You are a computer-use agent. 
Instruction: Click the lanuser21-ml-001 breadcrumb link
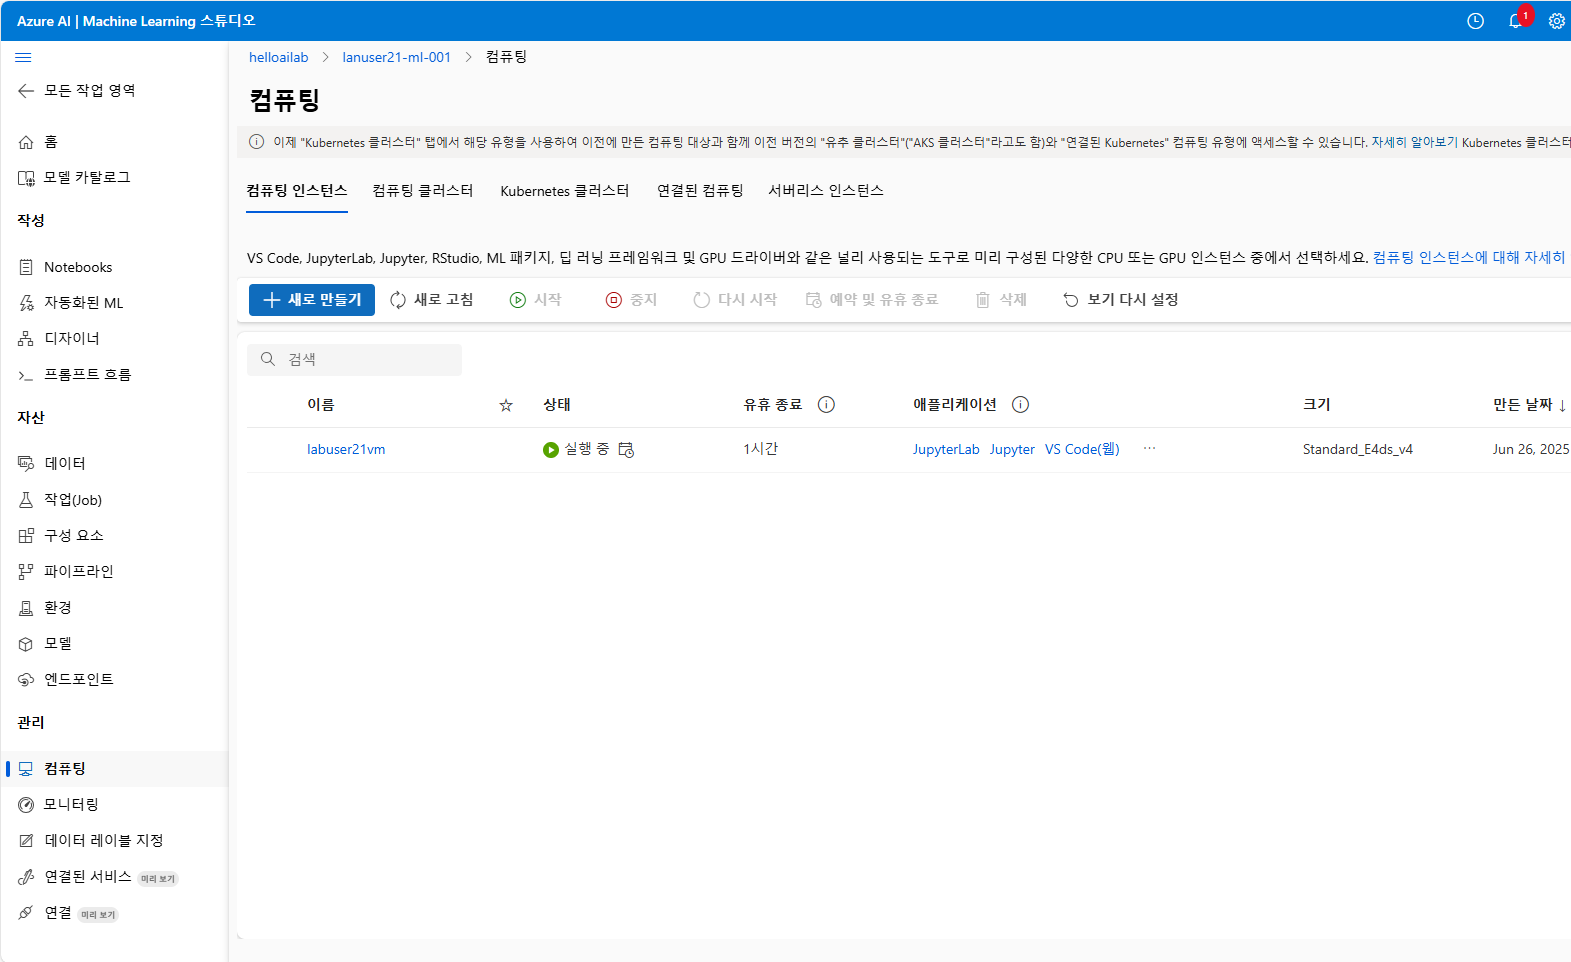[397, 58]
